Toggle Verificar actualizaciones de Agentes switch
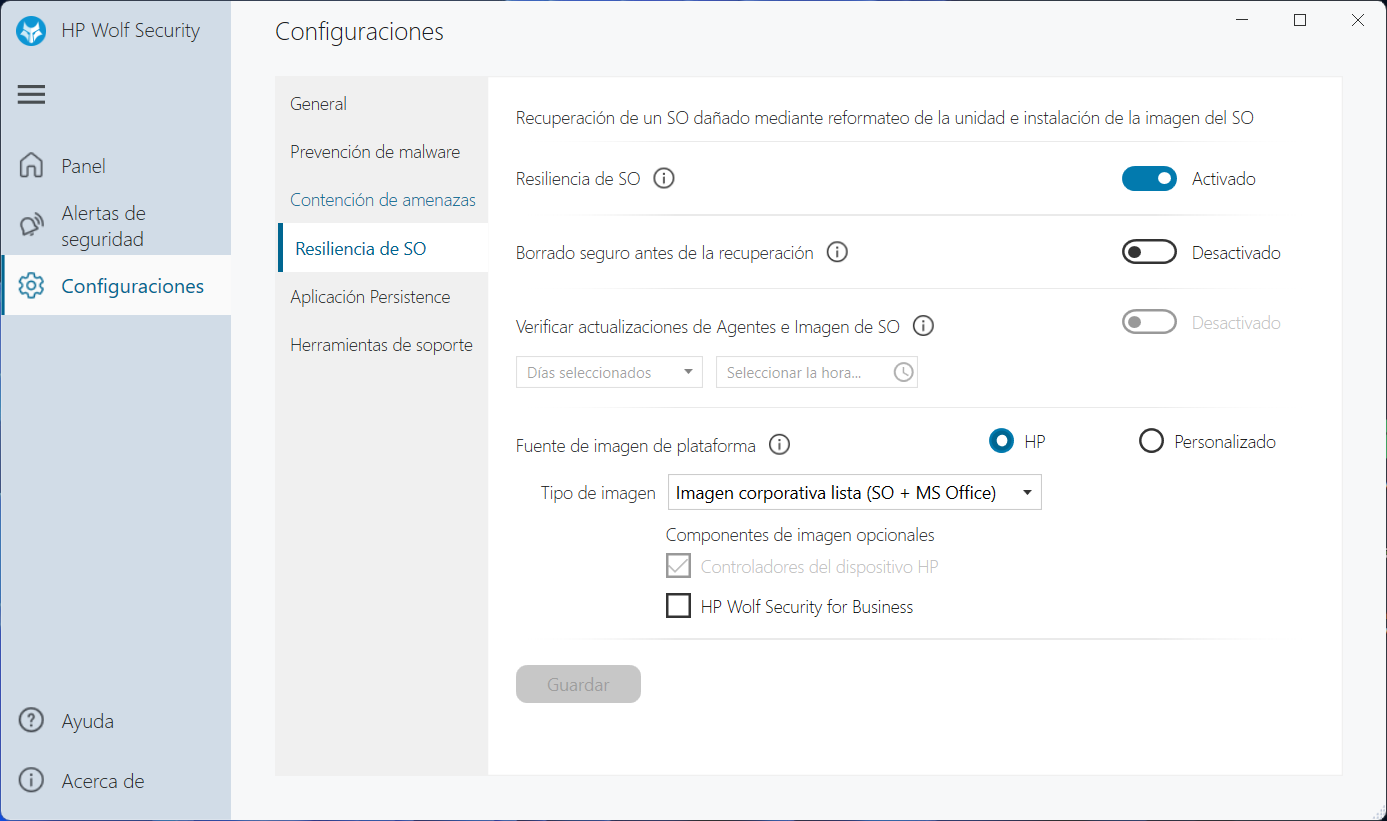1387x821 pixels. pyautogui.click(x=1149, y=323)
